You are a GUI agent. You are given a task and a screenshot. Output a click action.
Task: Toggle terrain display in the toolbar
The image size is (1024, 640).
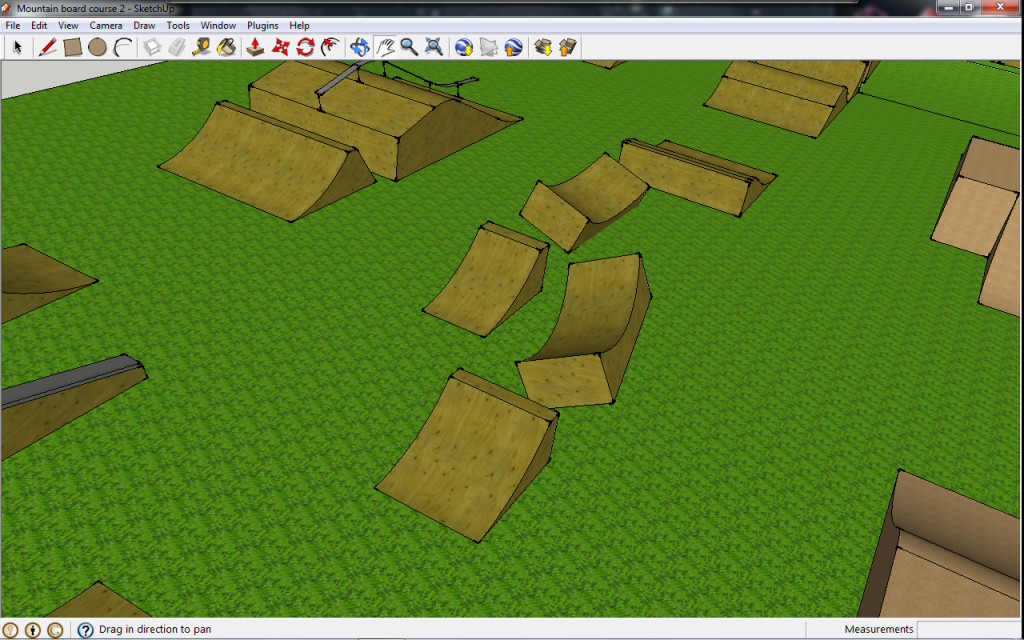[488, 47]
